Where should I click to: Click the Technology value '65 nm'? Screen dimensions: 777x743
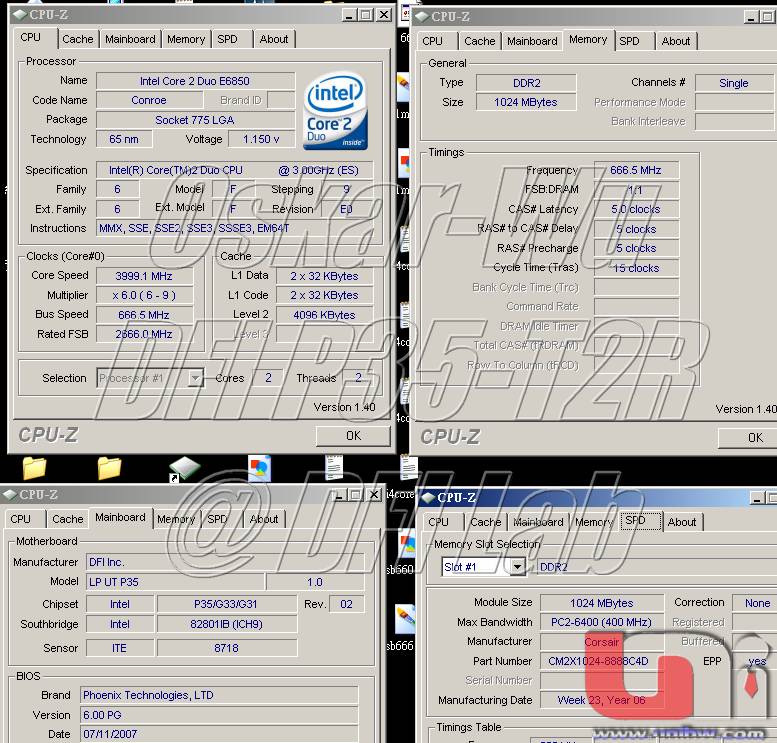(x=124, y=139)
